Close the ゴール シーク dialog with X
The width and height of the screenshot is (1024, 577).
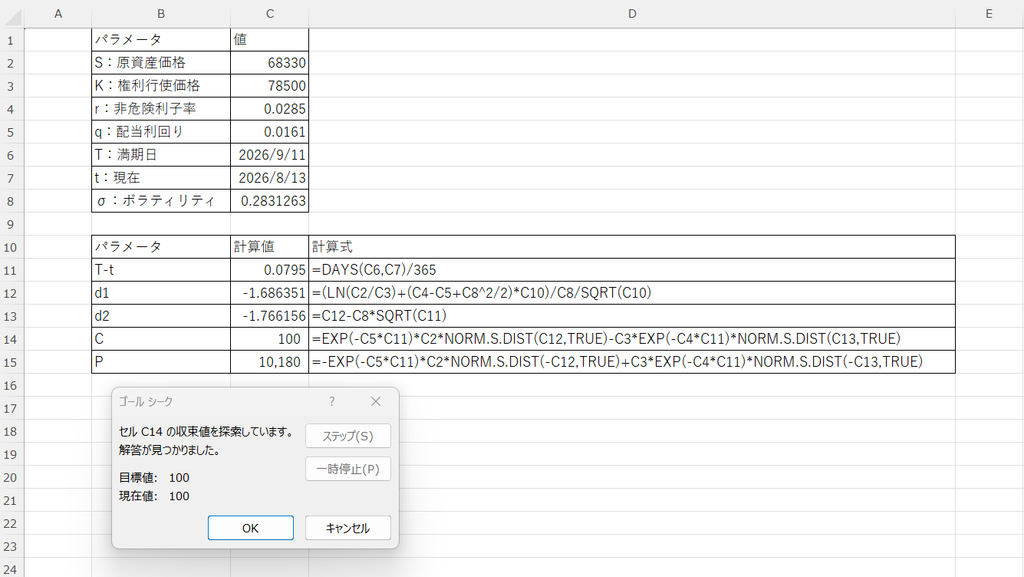point(376,401)
